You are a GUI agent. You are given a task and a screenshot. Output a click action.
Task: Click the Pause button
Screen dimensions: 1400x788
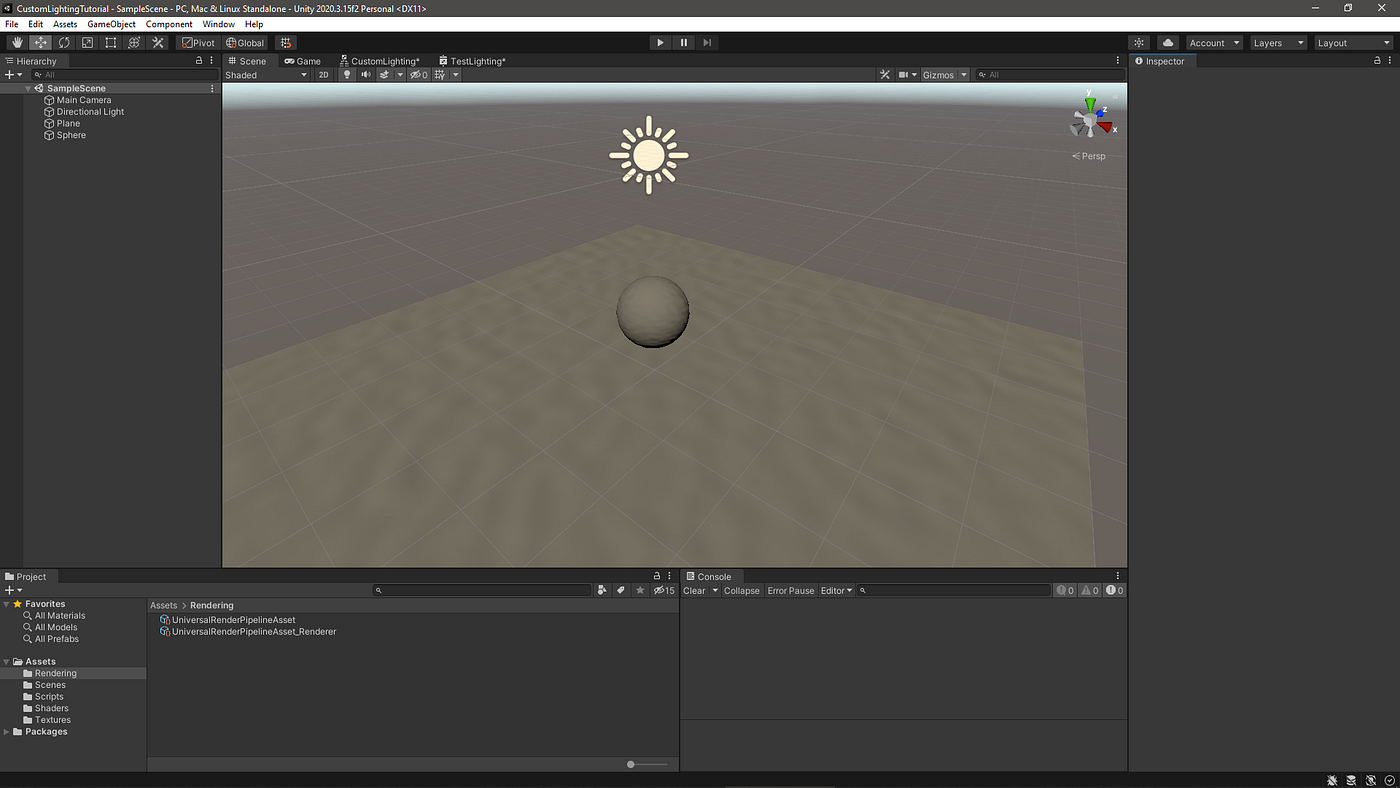[684, 43]
